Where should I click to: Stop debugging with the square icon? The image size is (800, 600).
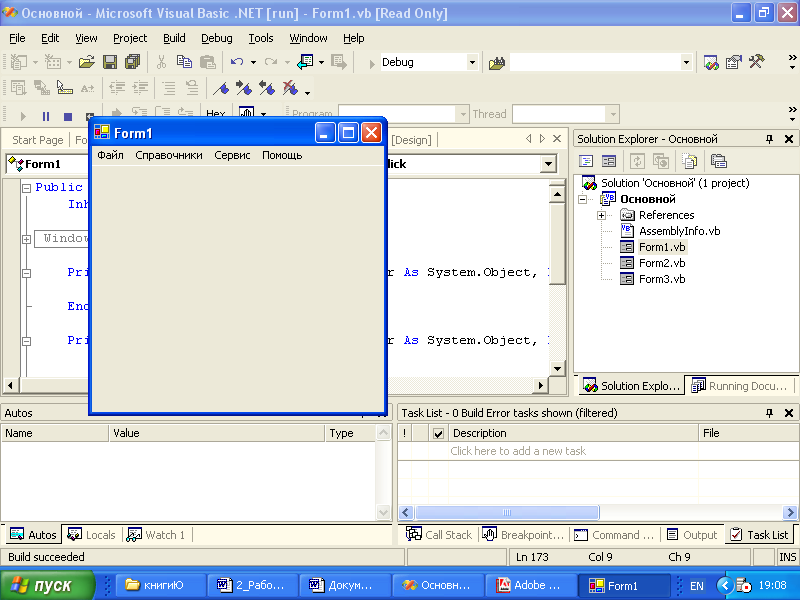pos(68,116)
